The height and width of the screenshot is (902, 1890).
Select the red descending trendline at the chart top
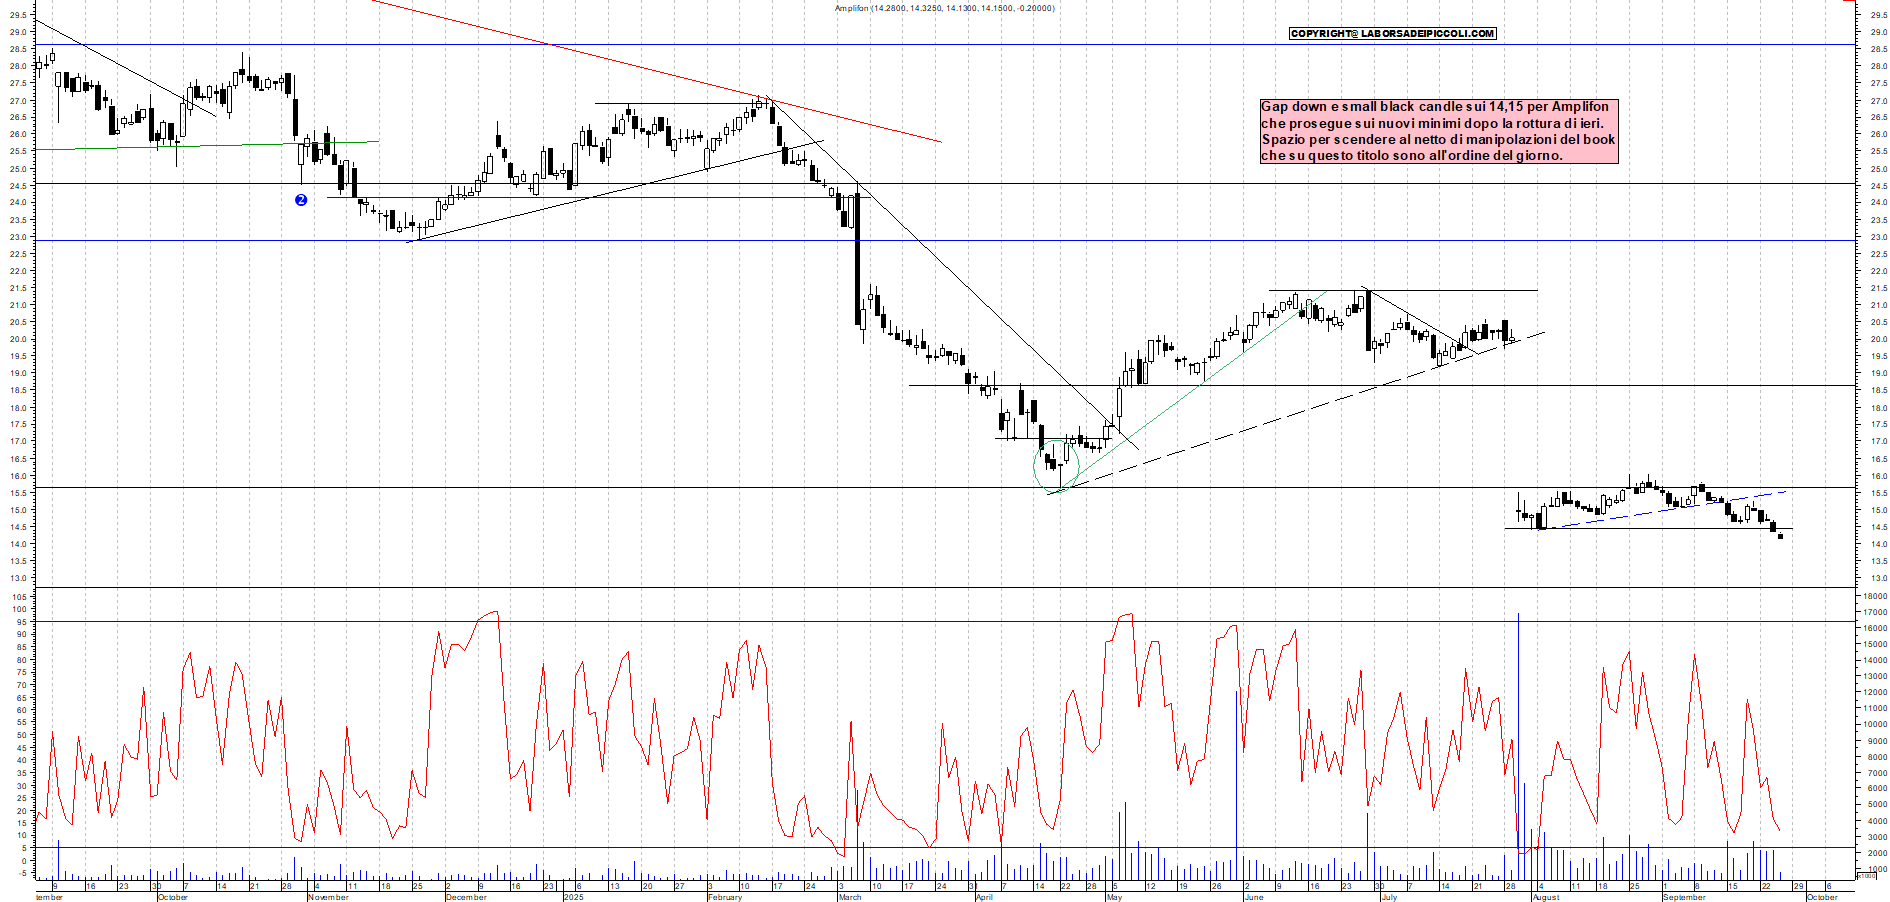point(656,72)
